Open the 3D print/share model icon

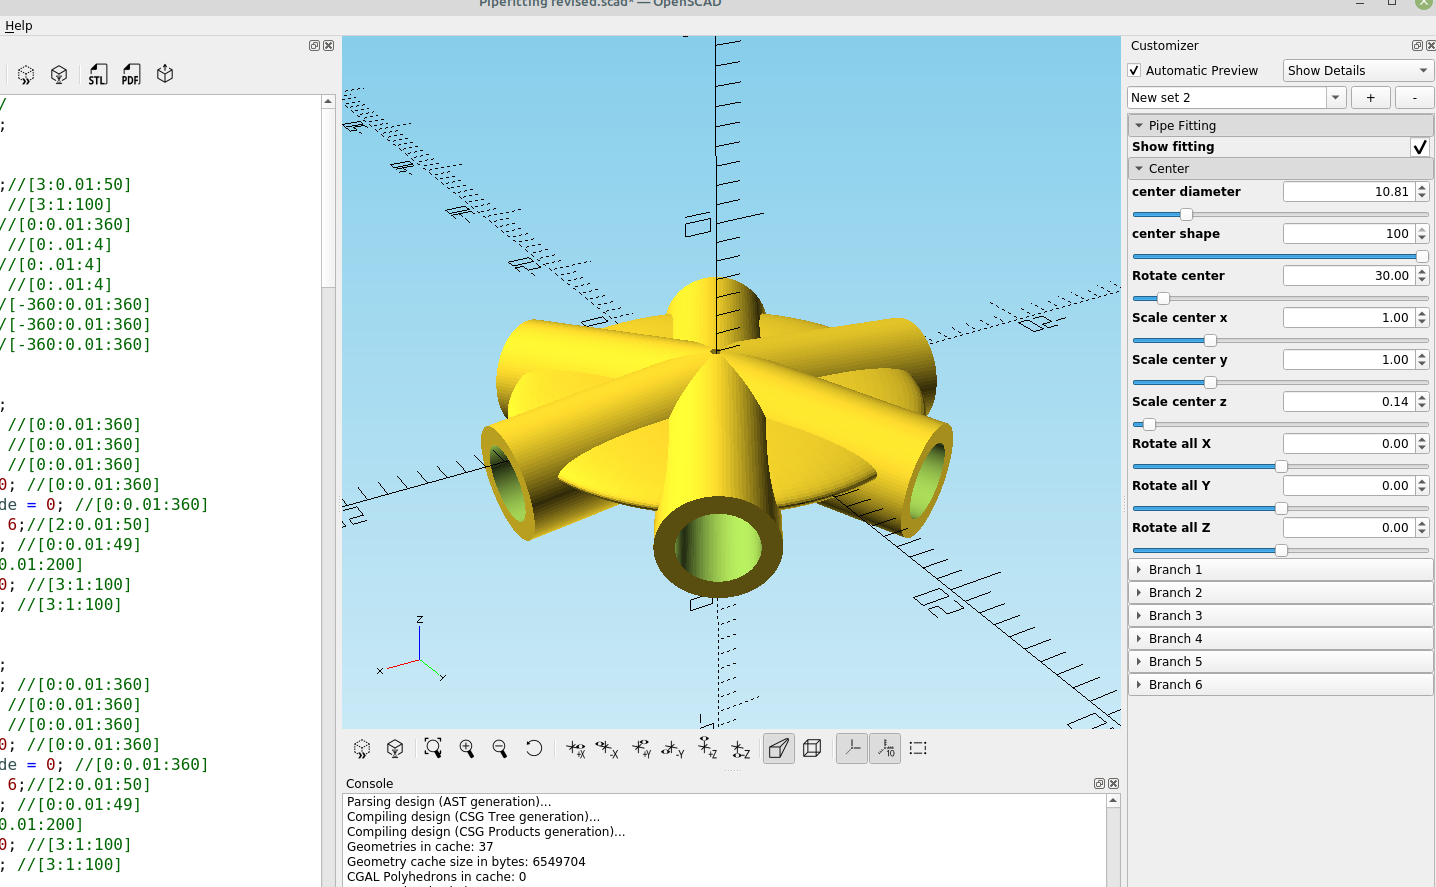(164, 73)
